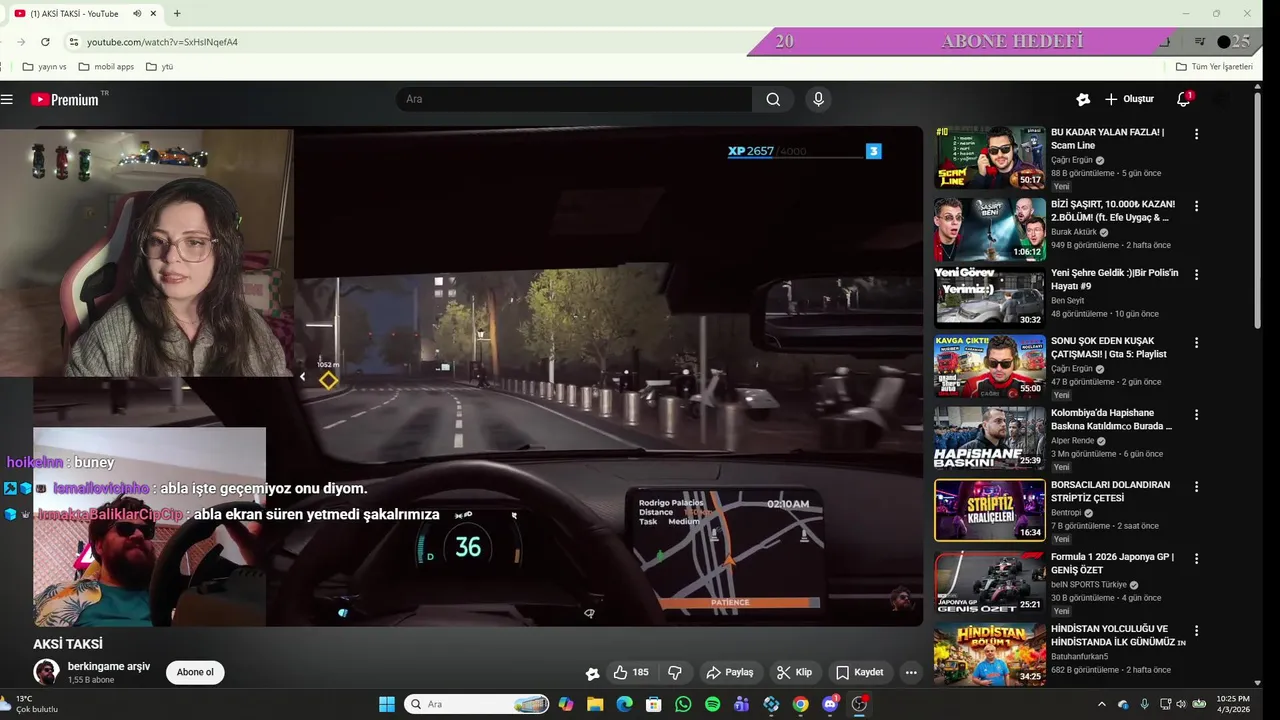Open options for BİZİ ŞAŞIRT video
The height and width of the screenshot is (720, 1280).
[1196, 206]
